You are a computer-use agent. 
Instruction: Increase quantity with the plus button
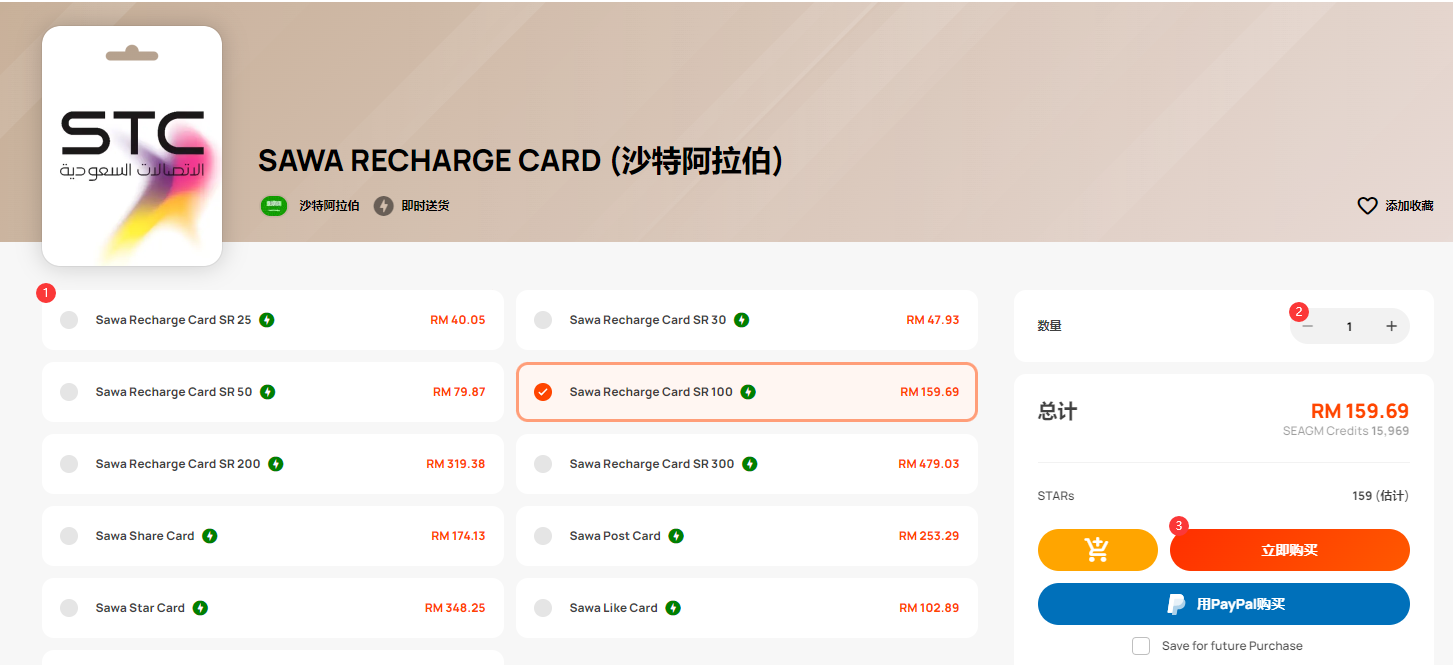point(1391,326)
